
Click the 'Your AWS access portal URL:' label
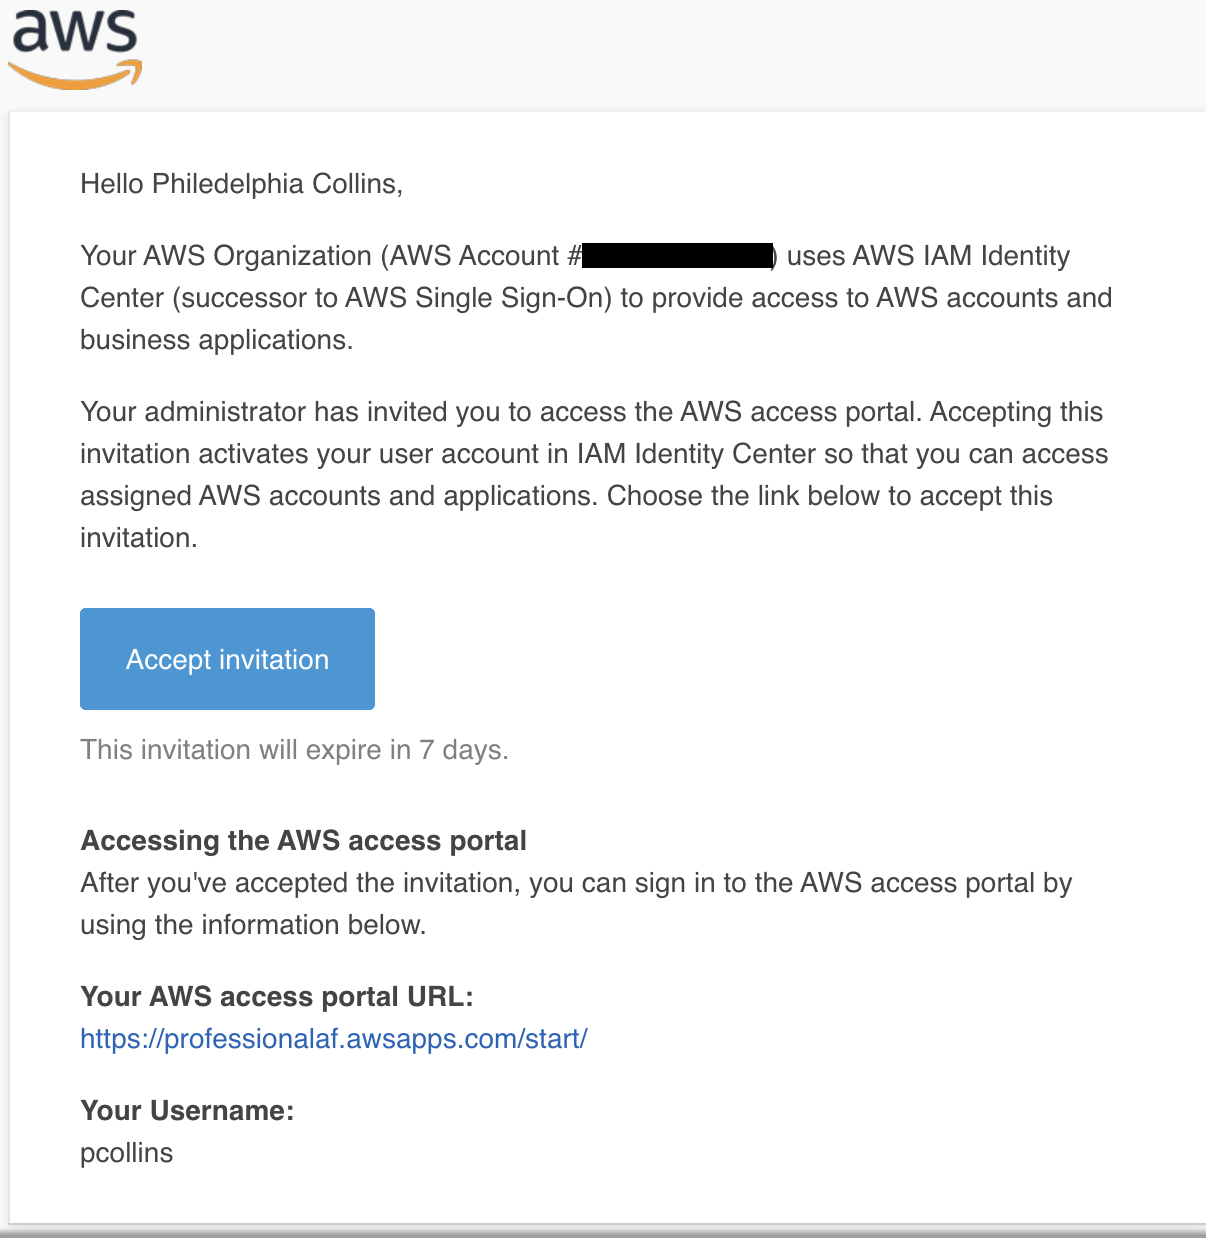point(277,996)
